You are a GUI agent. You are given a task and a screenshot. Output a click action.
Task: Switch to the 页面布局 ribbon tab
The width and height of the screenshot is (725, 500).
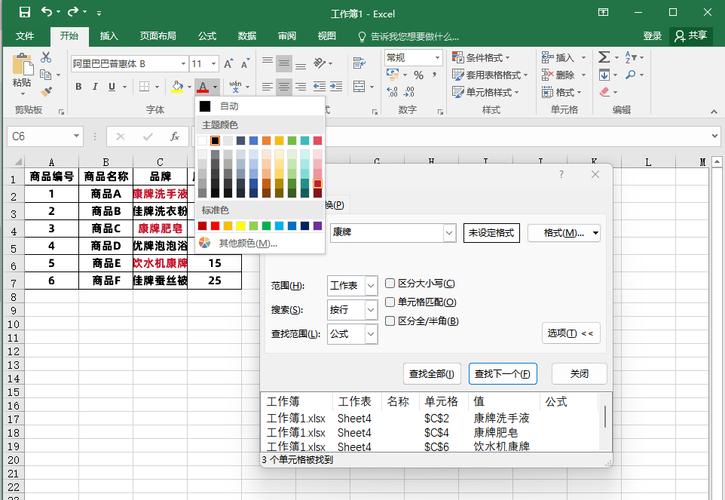click(158, 36)
